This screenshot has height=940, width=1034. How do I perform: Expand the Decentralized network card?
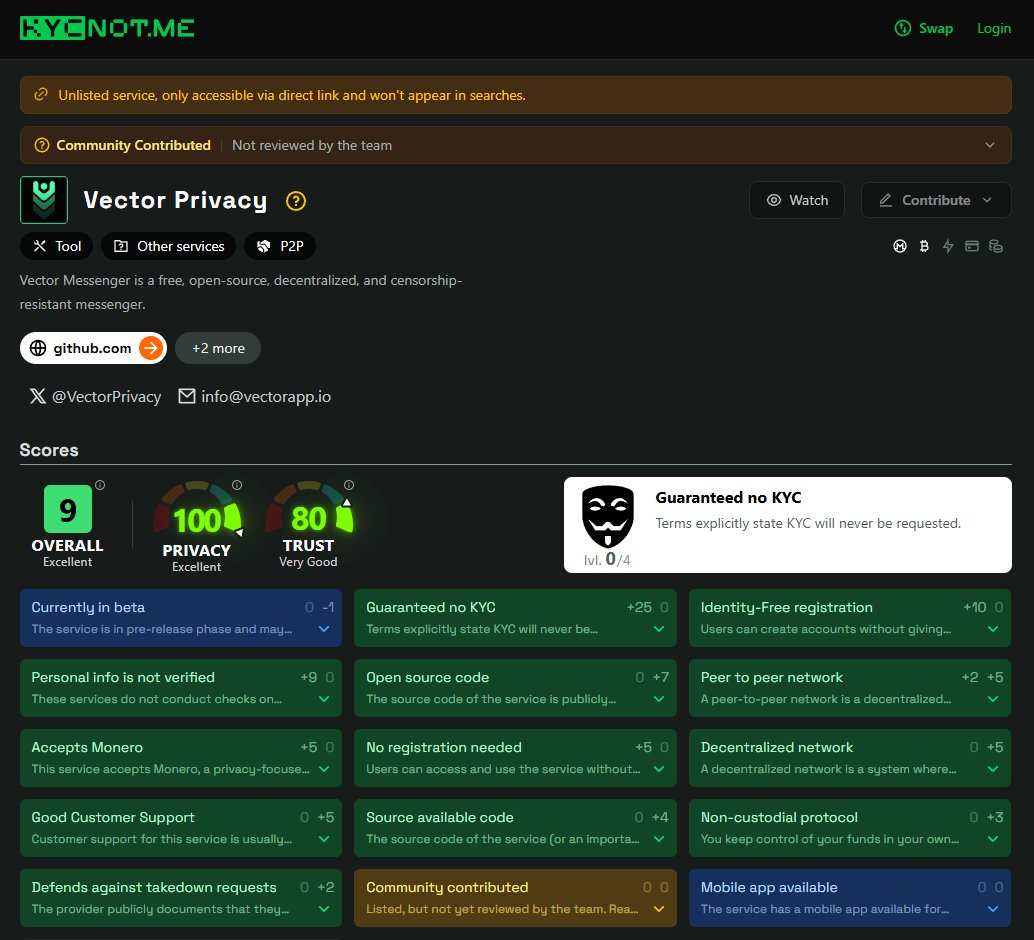849,757
